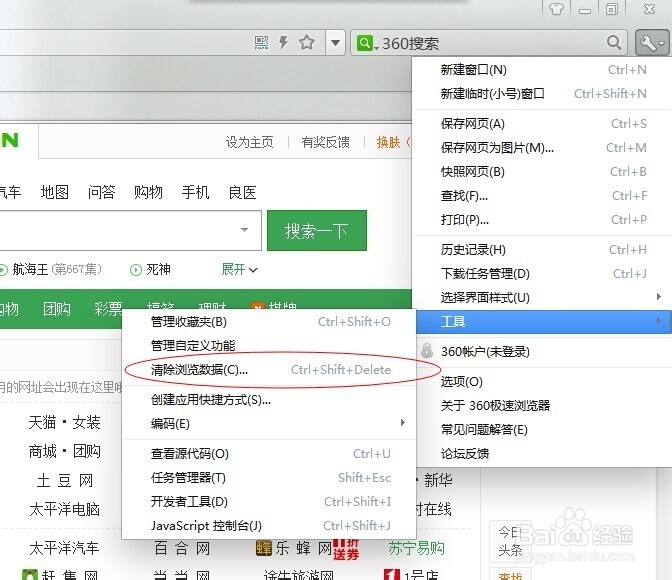672x580 pixels.
Task: Open 商城 · 团购 site link
Action: 64,451
